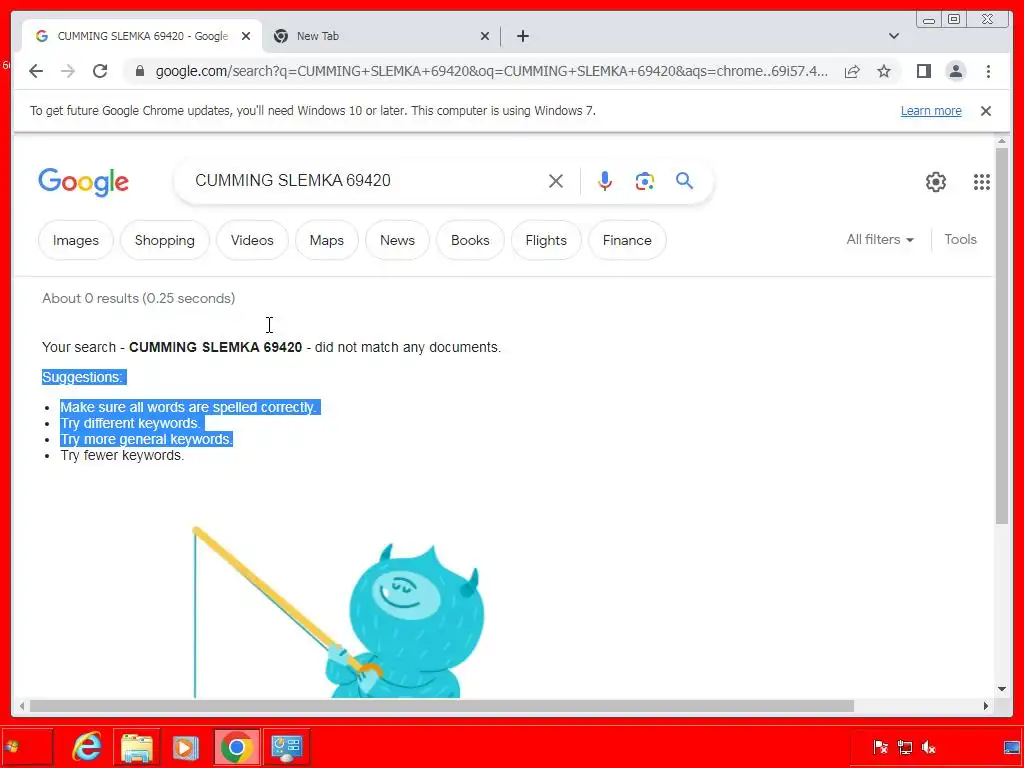Submit search with the magnifier icon

[x=684, y=180]
